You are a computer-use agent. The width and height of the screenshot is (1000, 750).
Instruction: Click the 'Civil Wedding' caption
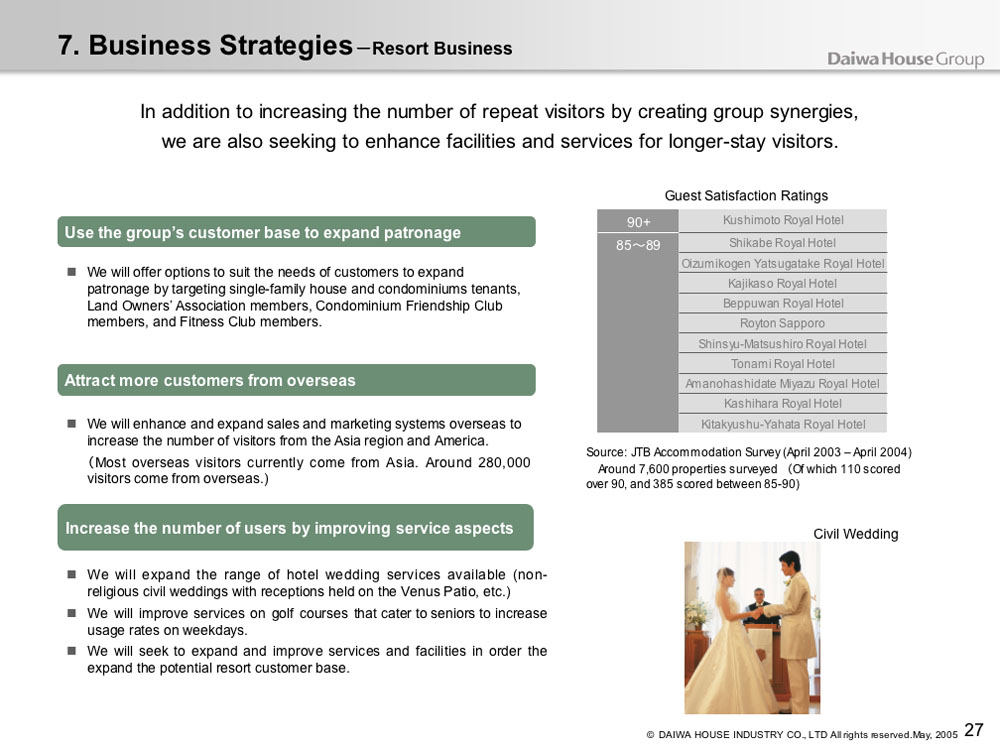click(x=855, y=534)
